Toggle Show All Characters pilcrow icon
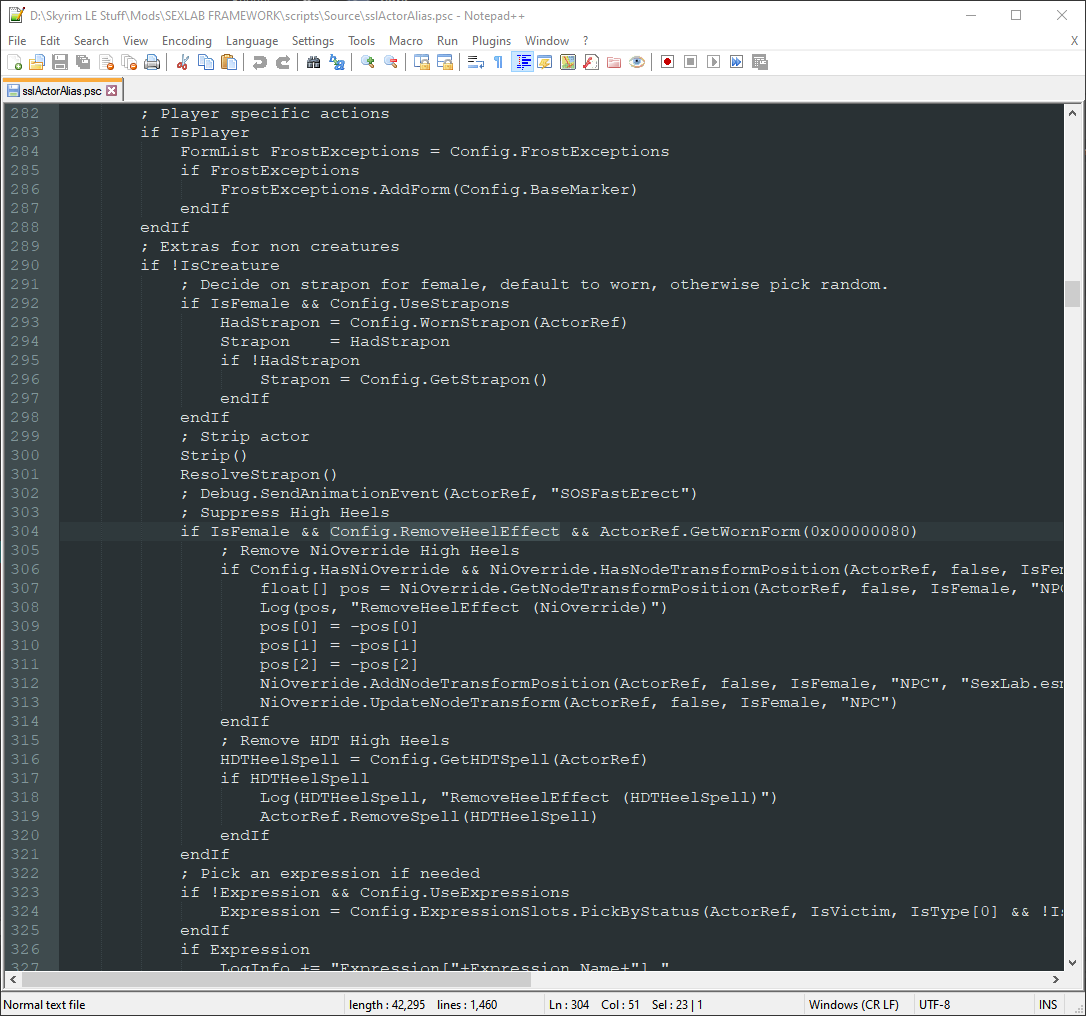Screen dimensions: 1086x1016 499,62
